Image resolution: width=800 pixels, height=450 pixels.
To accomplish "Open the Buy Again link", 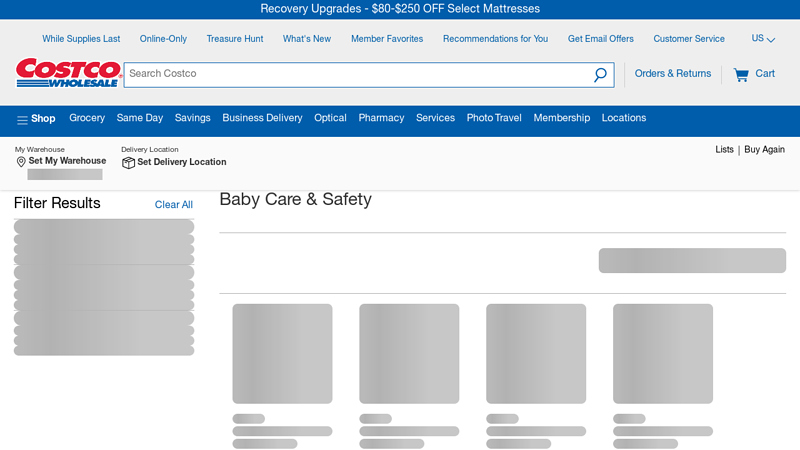I will click(x=764, y=149).
